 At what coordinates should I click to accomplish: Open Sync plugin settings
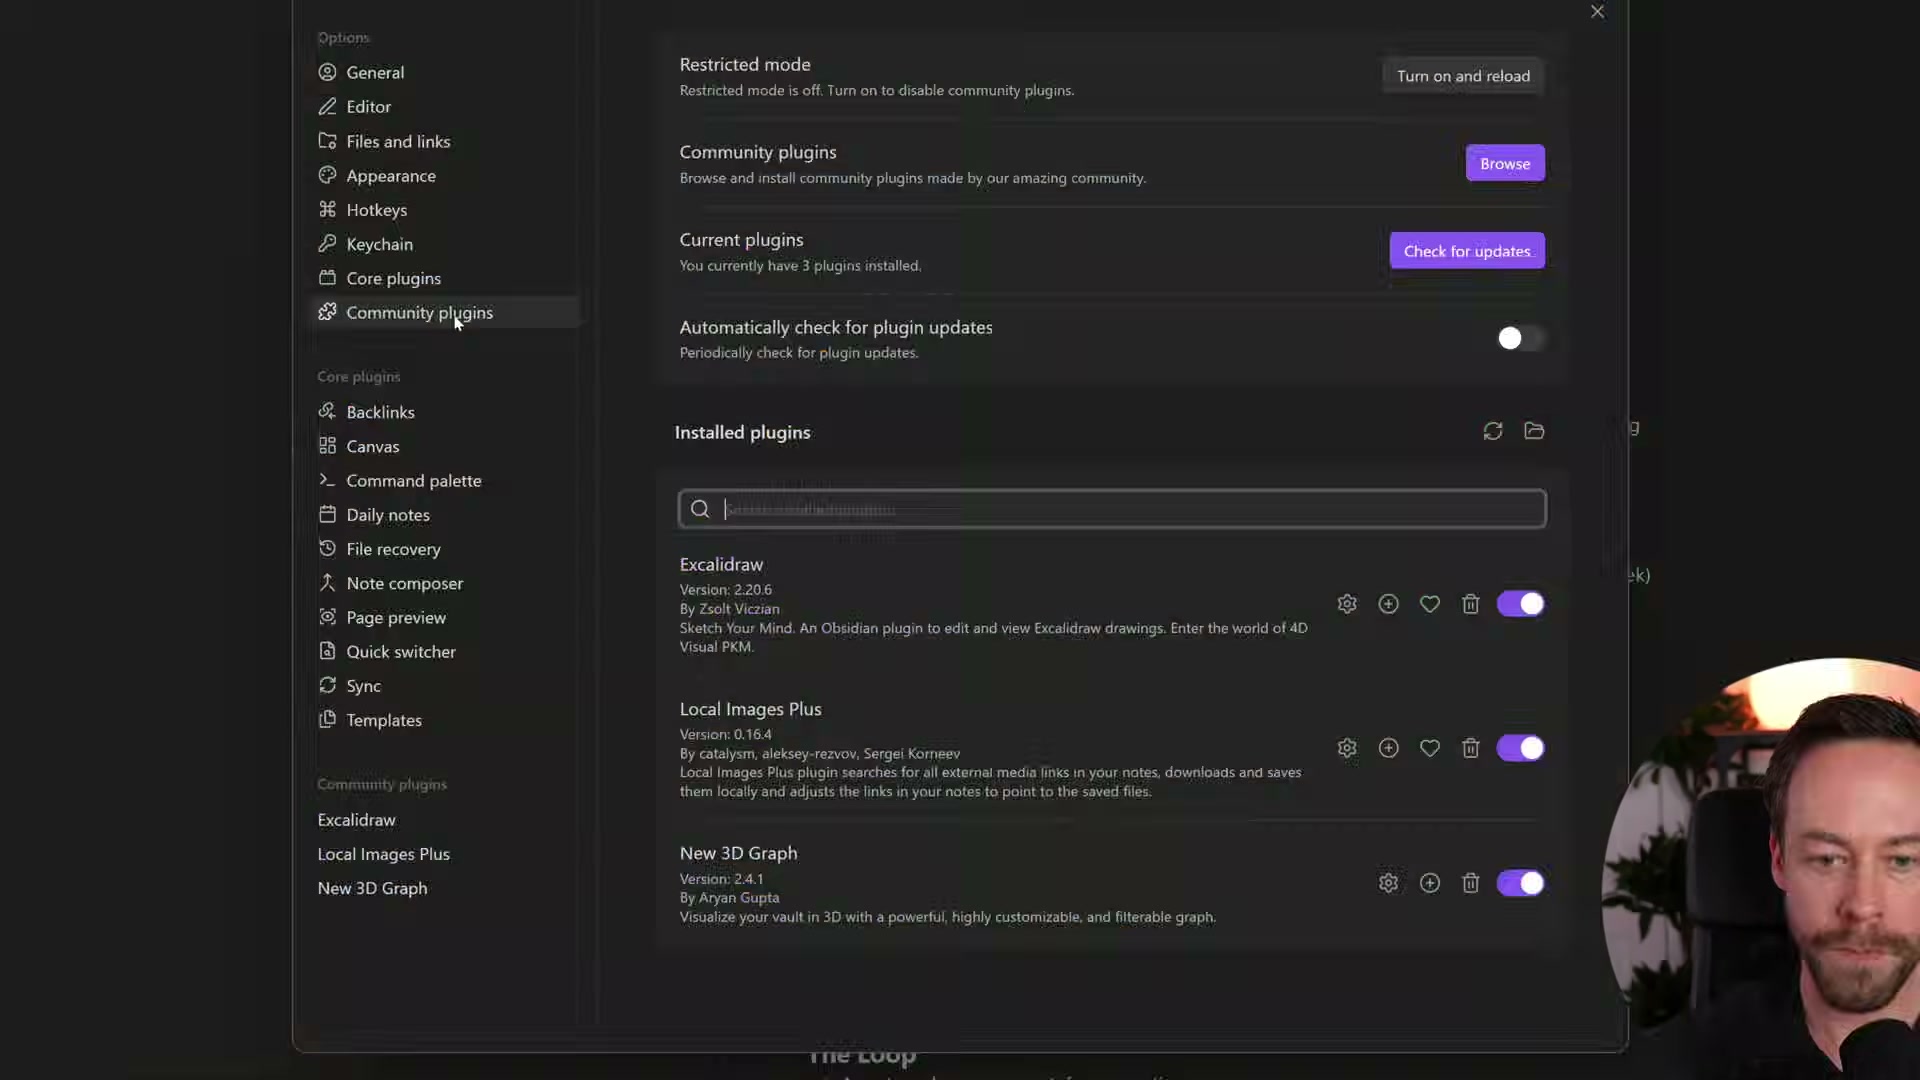tap(445, 686)
